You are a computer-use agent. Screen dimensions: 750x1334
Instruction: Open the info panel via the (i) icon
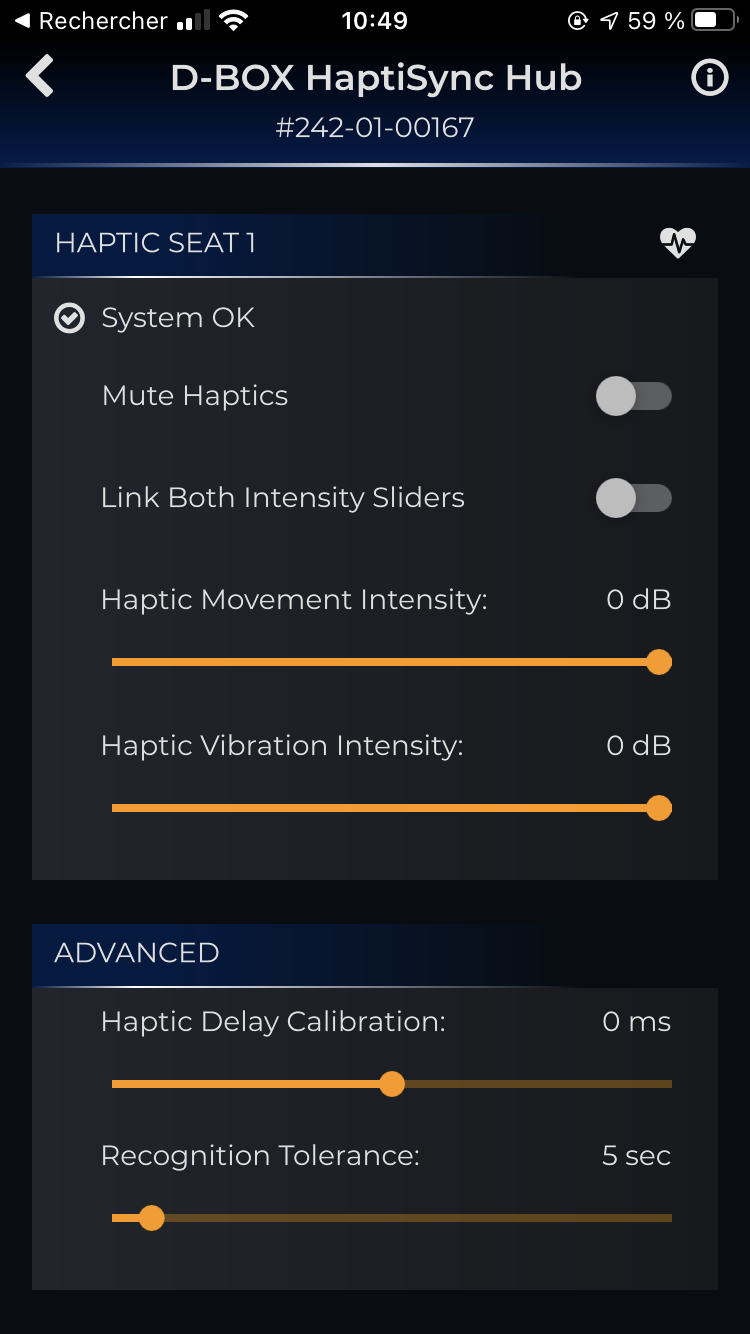coord(709,77)
